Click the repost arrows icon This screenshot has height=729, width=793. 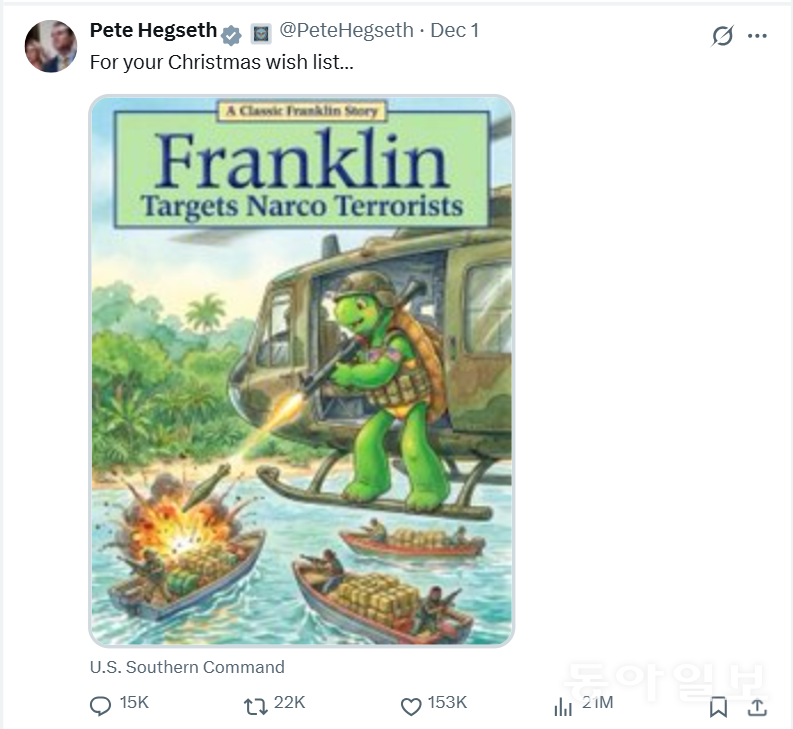tap(255, 706)
